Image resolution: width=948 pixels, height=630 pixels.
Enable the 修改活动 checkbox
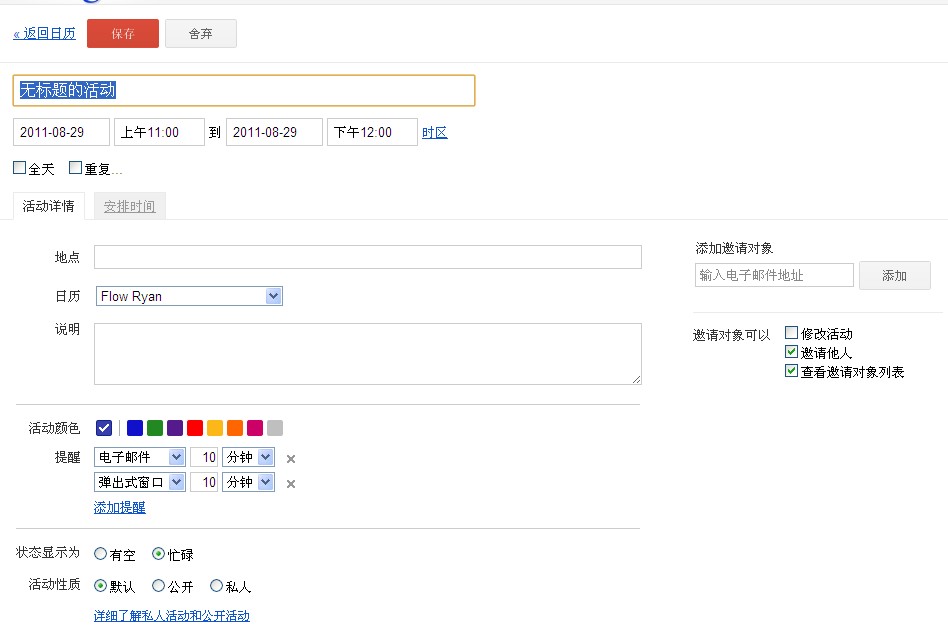coord(791,332)
